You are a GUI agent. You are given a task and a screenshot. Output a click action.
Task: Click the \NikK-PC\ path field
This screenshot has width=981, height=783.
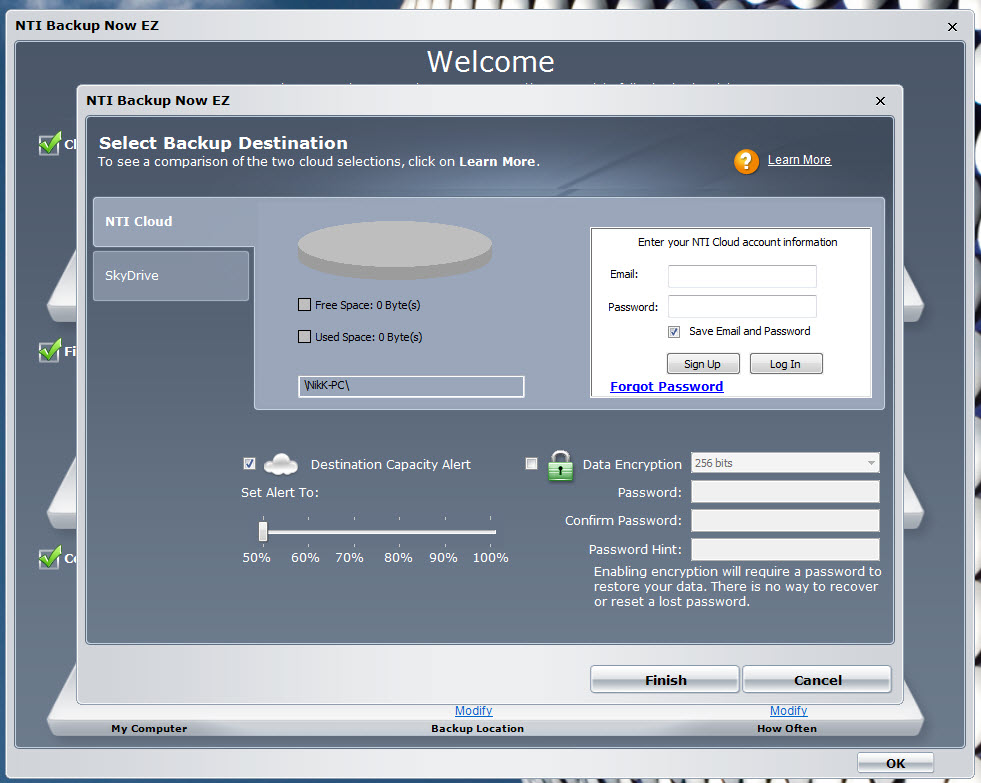pos(411,386)
